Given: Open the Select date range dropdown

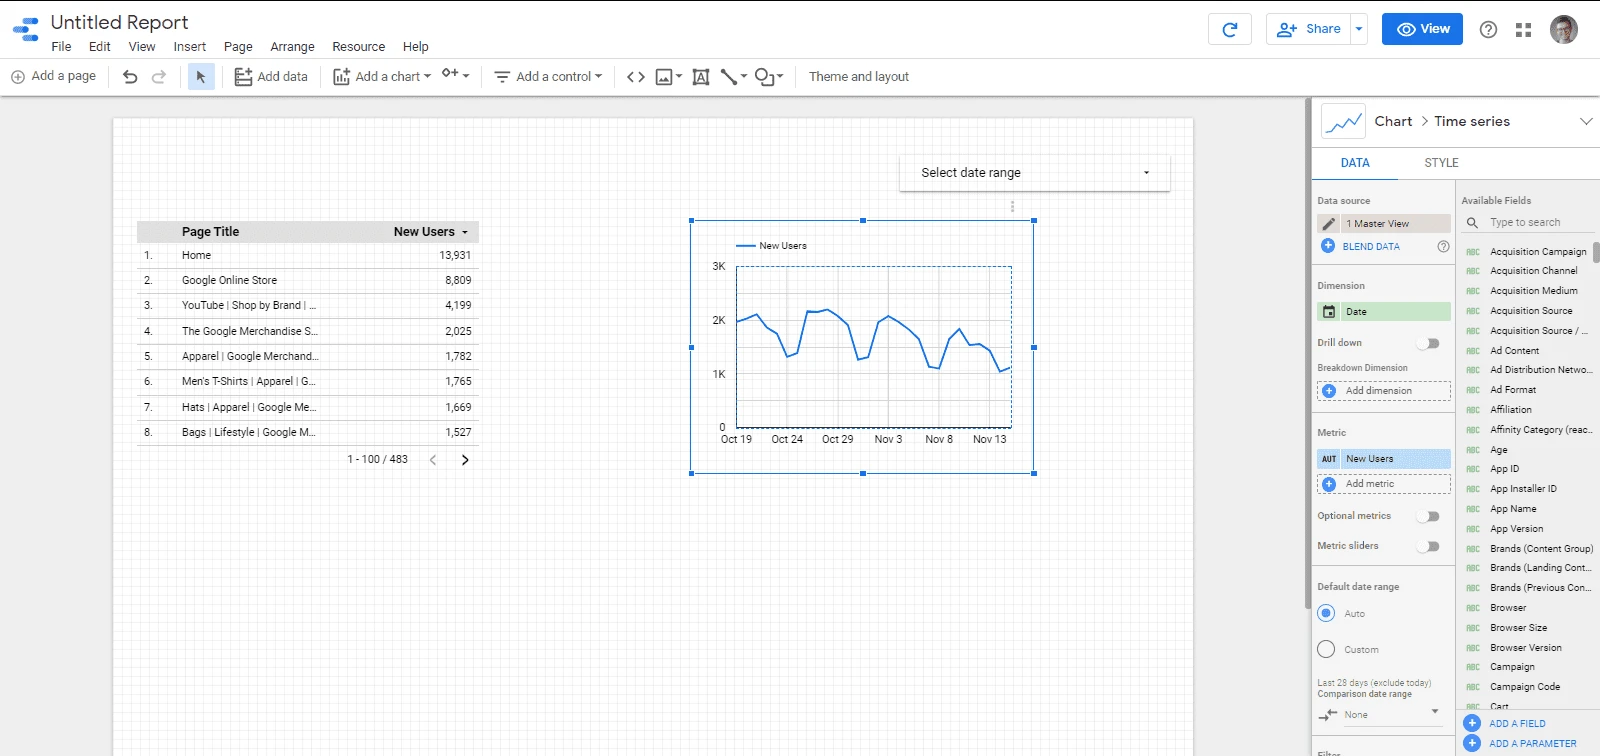Looking at the screenshot, I should (x=1035, y=173).
